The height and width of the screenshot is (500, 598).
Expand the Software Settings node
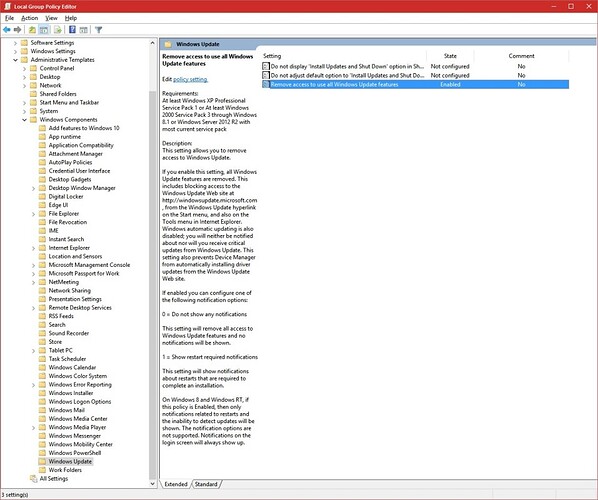tap(15, 43)
